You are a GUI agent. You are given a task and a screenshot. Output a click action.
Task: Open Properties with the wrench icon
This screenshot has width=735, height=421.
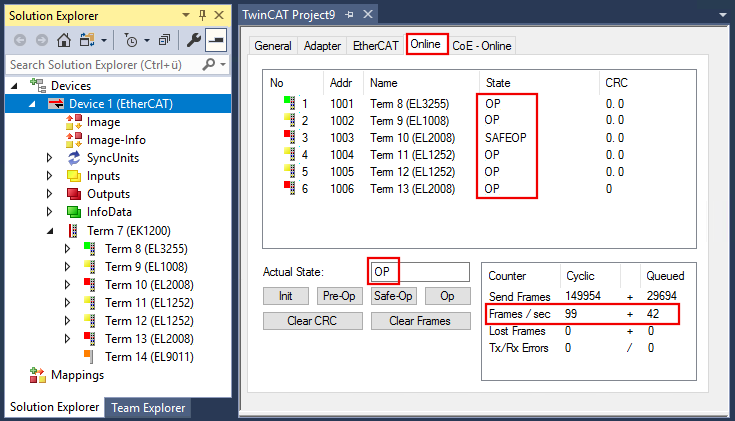[194, 40]
